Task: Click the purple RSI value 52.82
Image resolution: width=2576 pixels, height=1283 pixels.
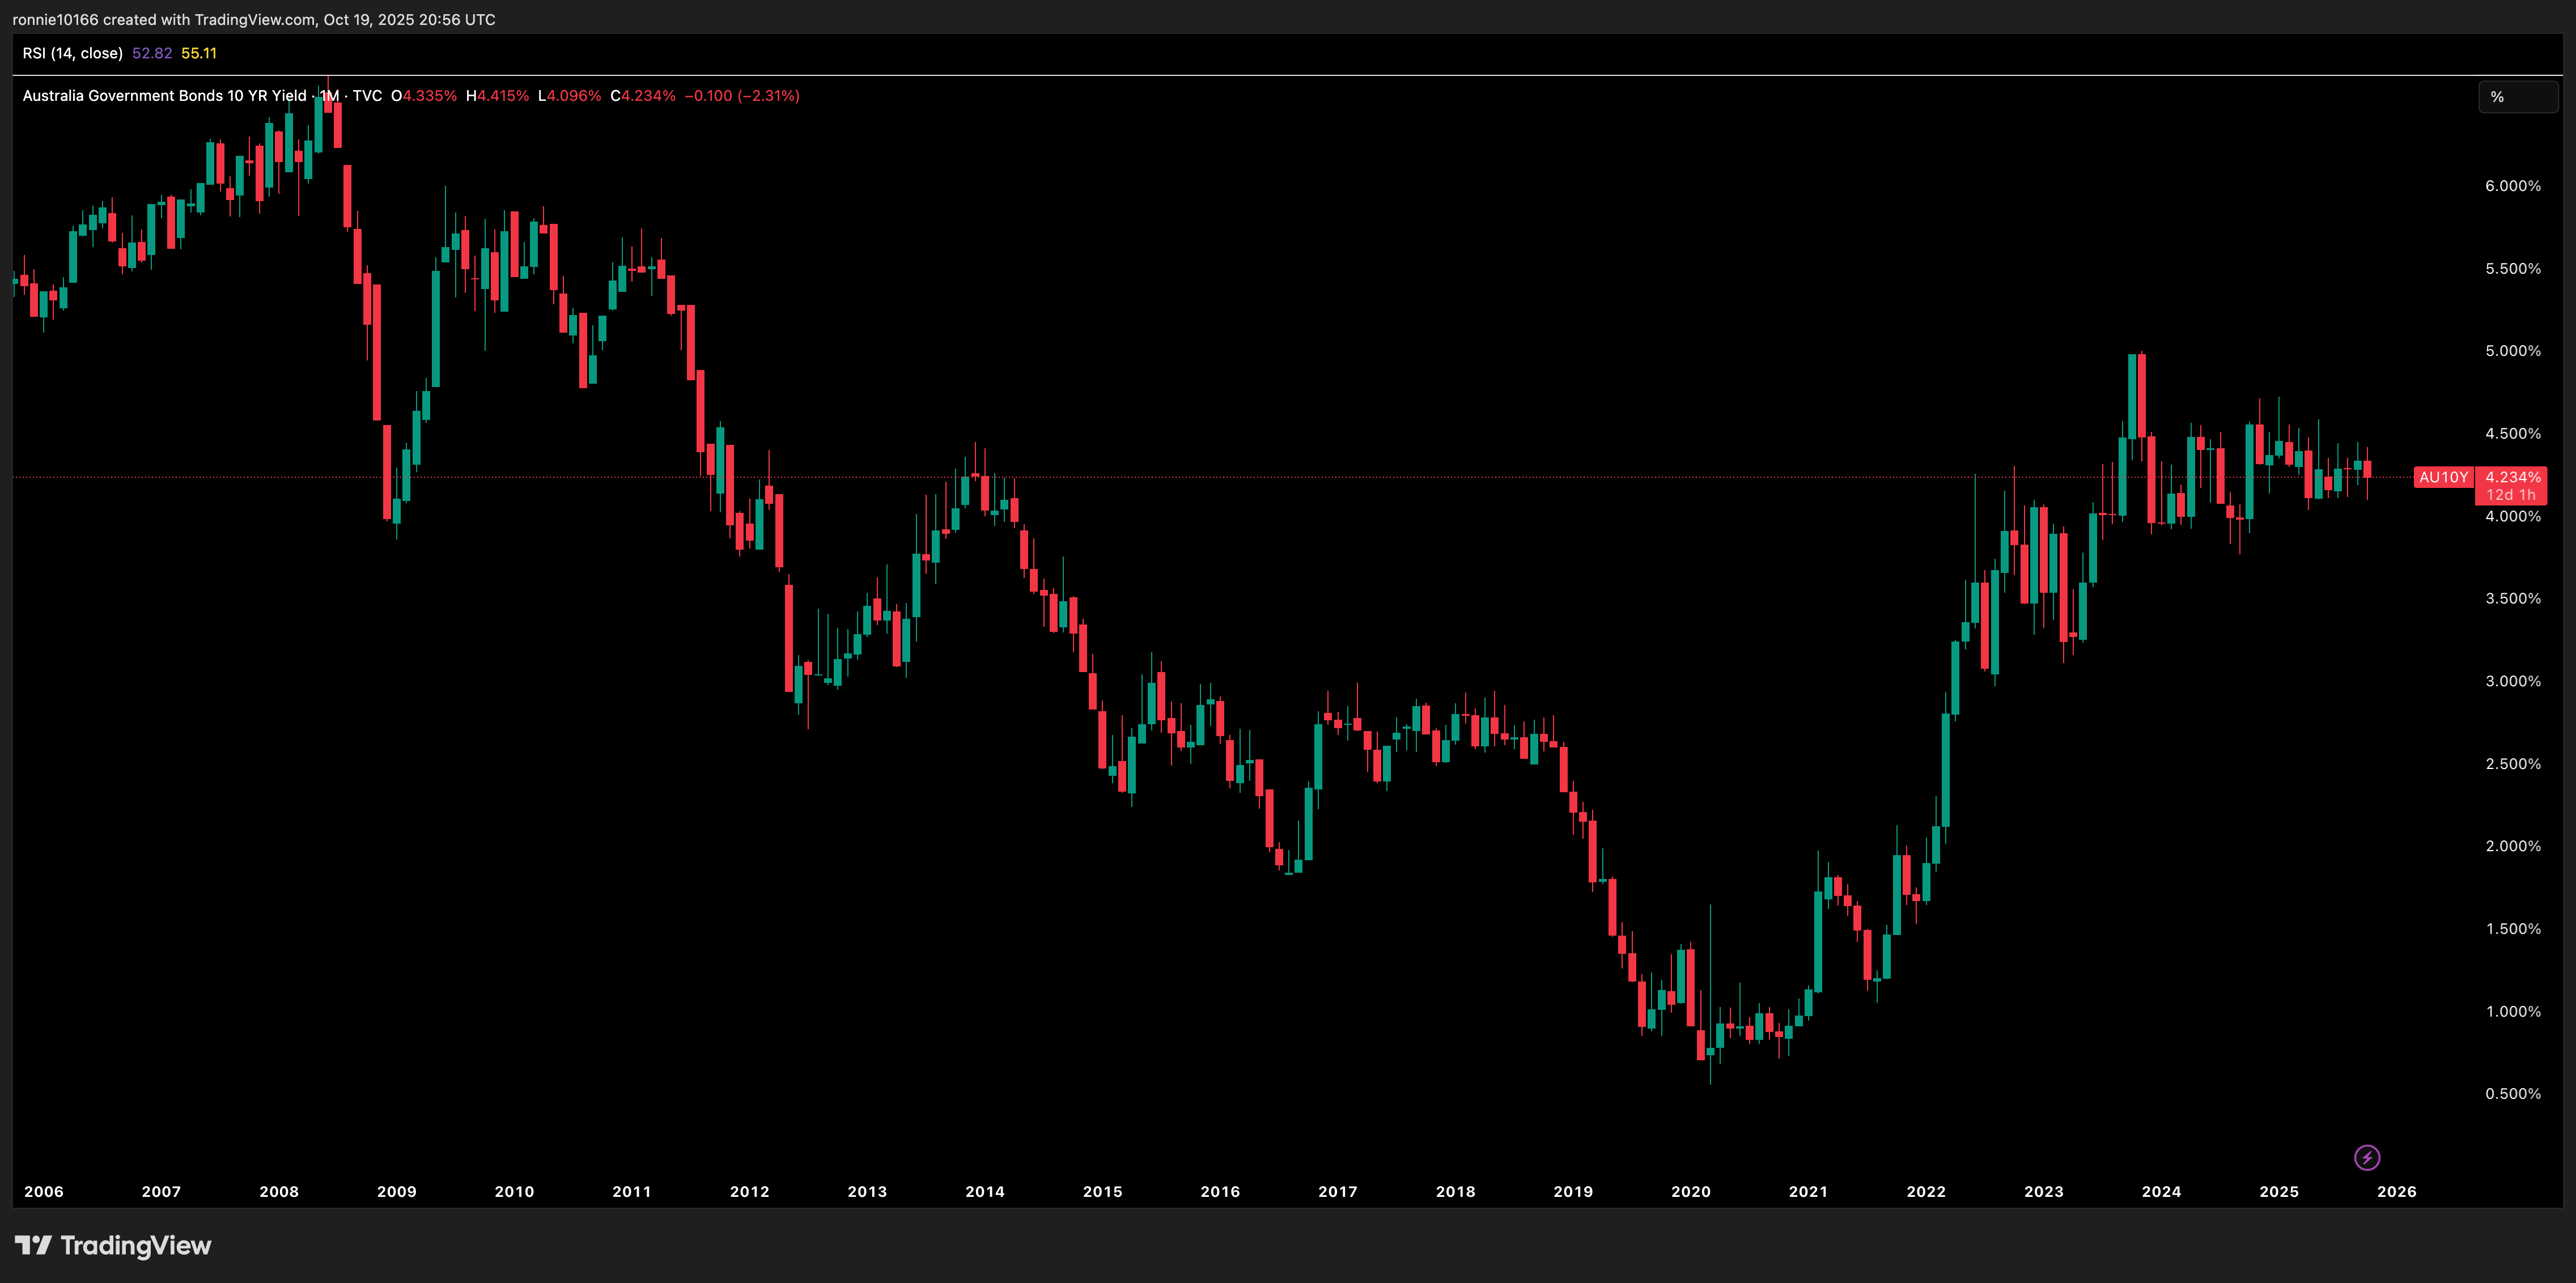Action: point(152,53)
